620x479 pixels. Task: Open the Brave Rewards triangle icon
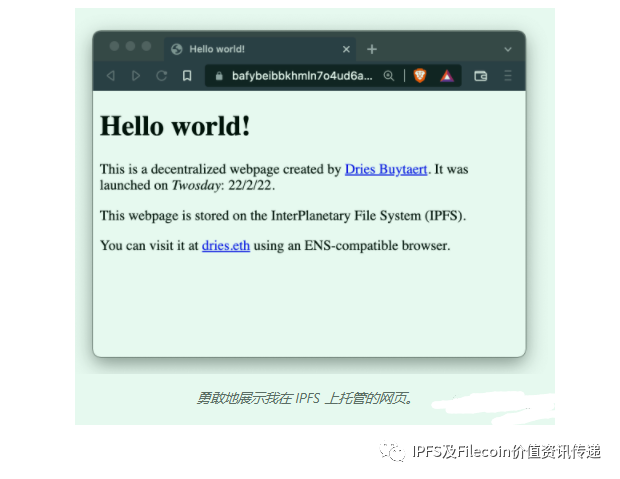pyautogui.click(x=447, y=76)
